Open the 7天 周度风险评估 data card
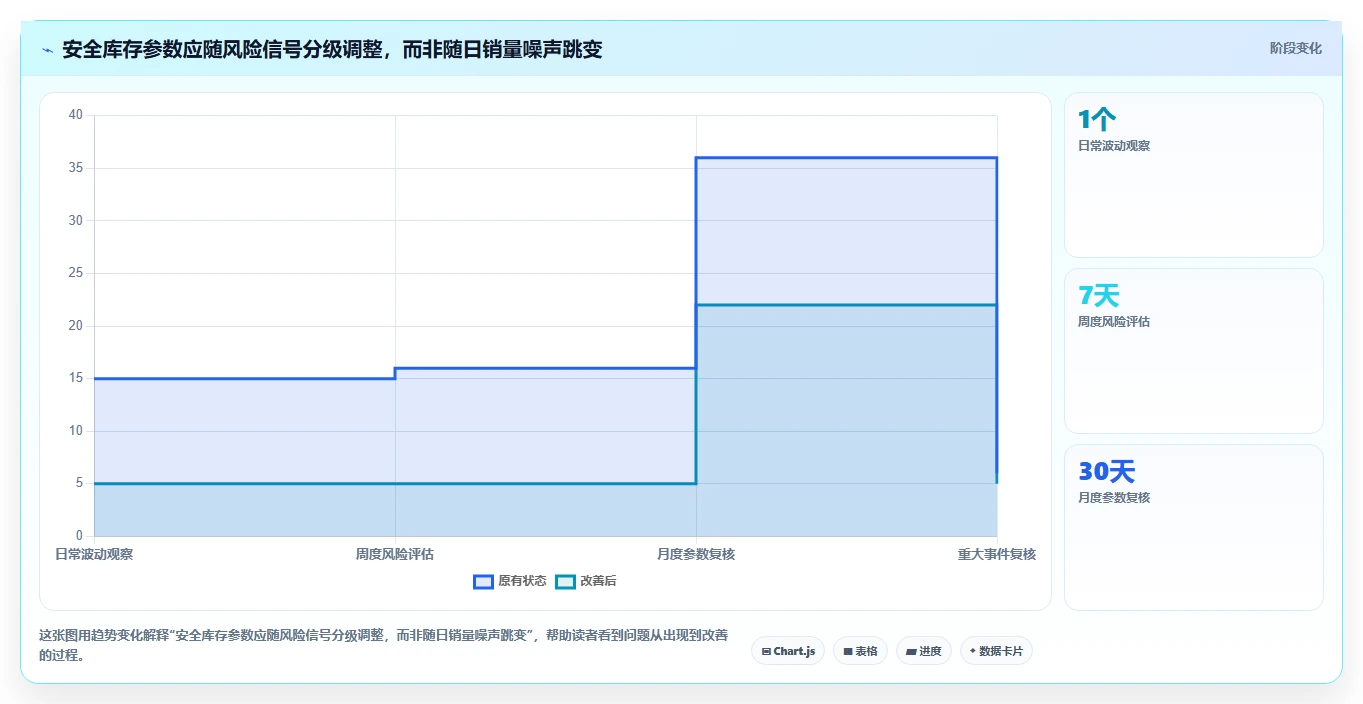The width and height of the screenshot is (1363, 704). click(1193, 351)
